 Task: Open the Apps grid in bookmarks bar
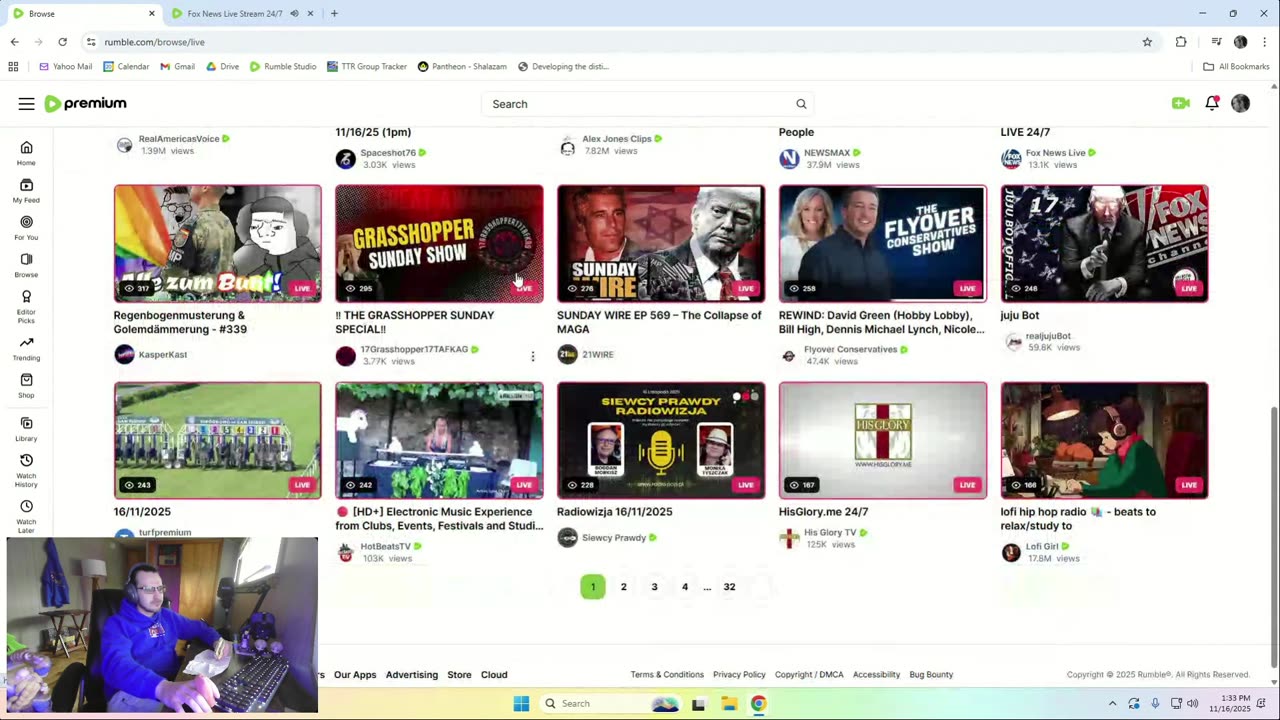(x=13, y=67)
